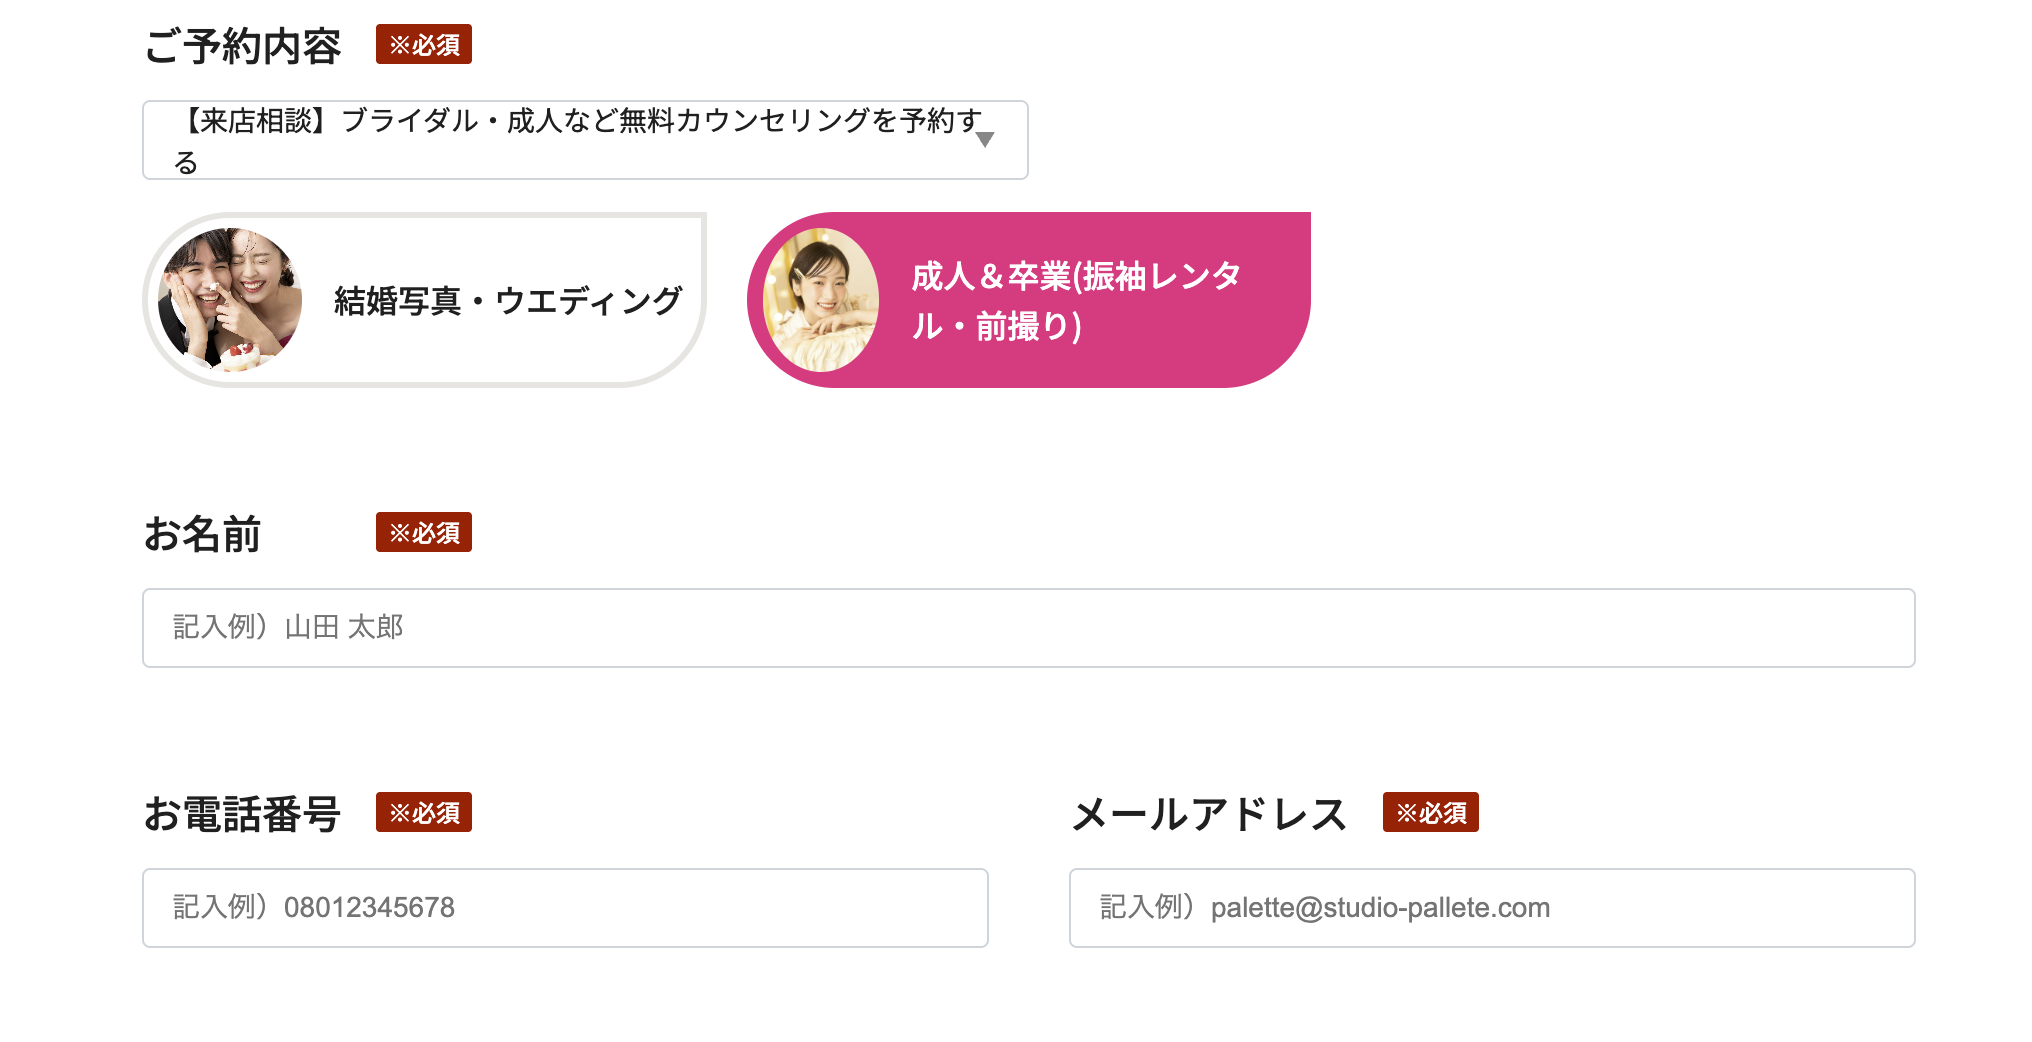The height and width of the screenshot is (1042, 2032).
Task: Click the メールアドレス field label
Action: 1209,814
